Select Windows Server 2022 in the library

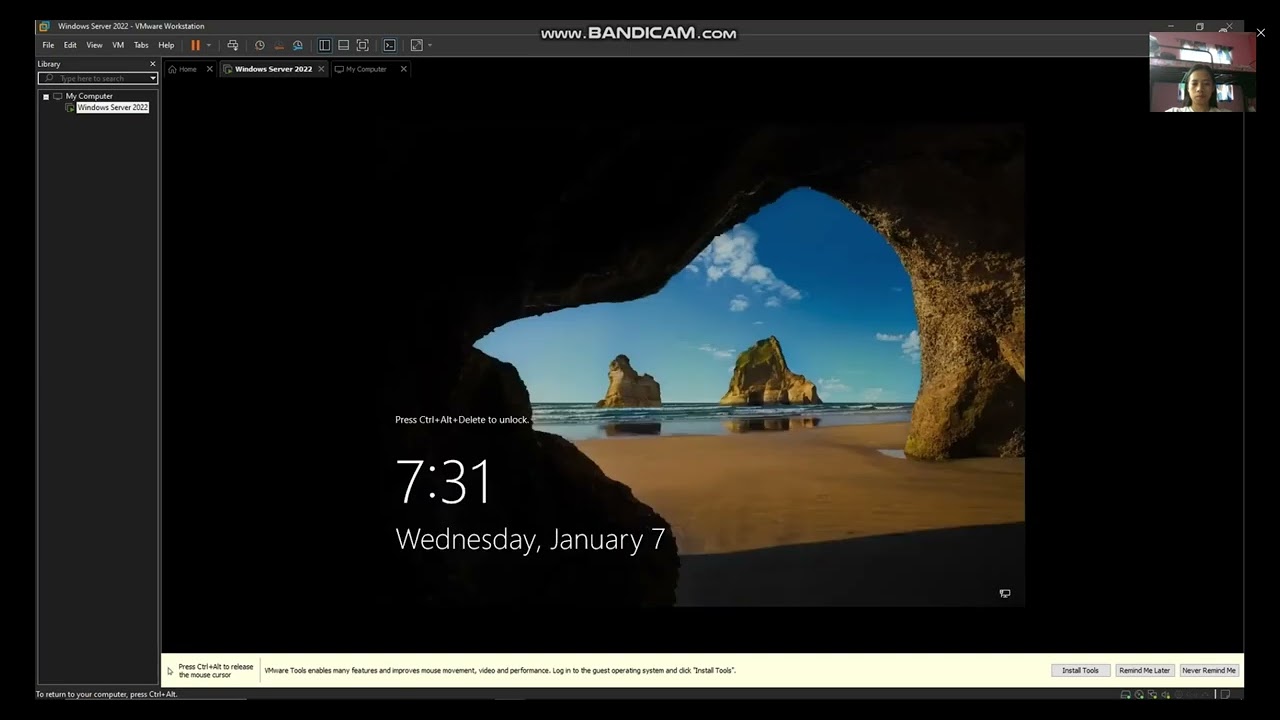point(112,107)
